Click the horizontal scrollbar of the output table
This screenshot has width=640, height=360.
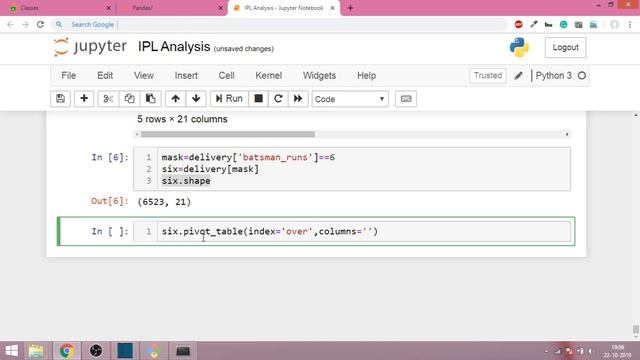tap(228, 134)
